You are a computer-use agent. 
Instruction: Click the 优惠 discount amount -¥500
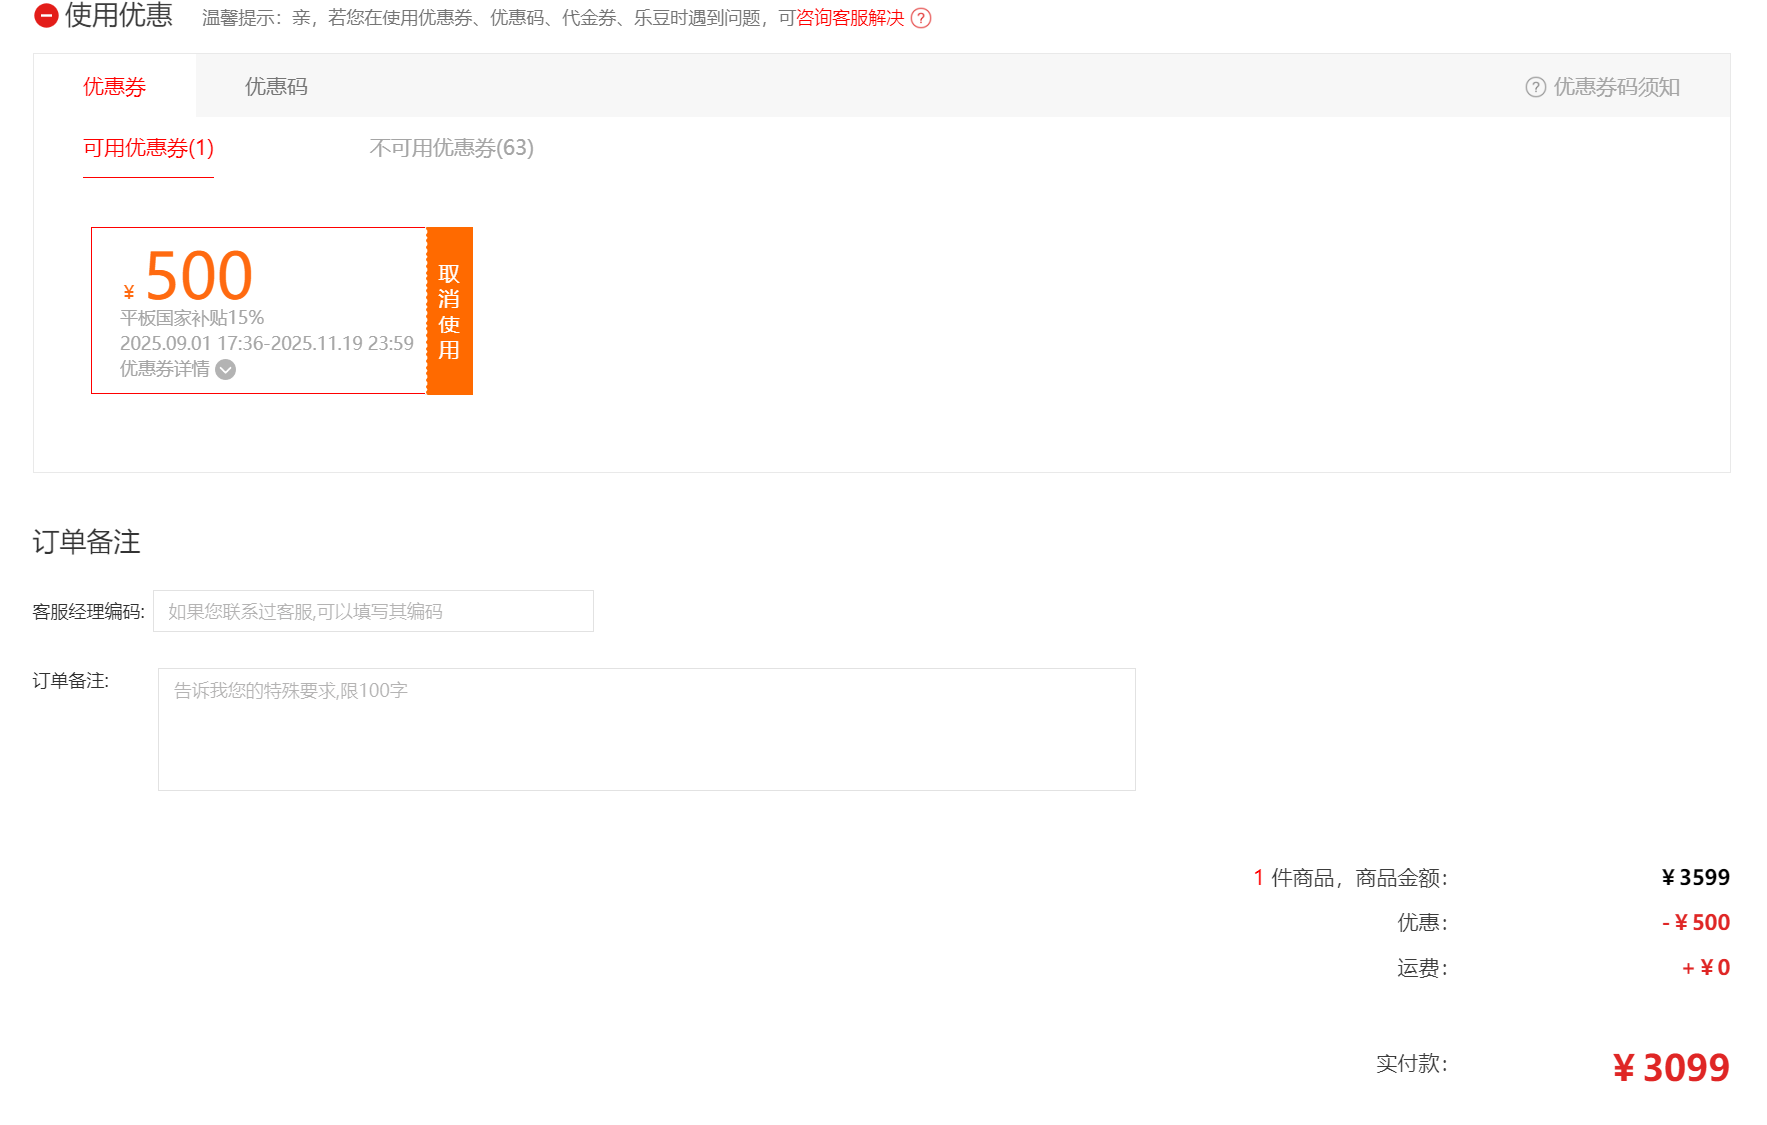1696,922
